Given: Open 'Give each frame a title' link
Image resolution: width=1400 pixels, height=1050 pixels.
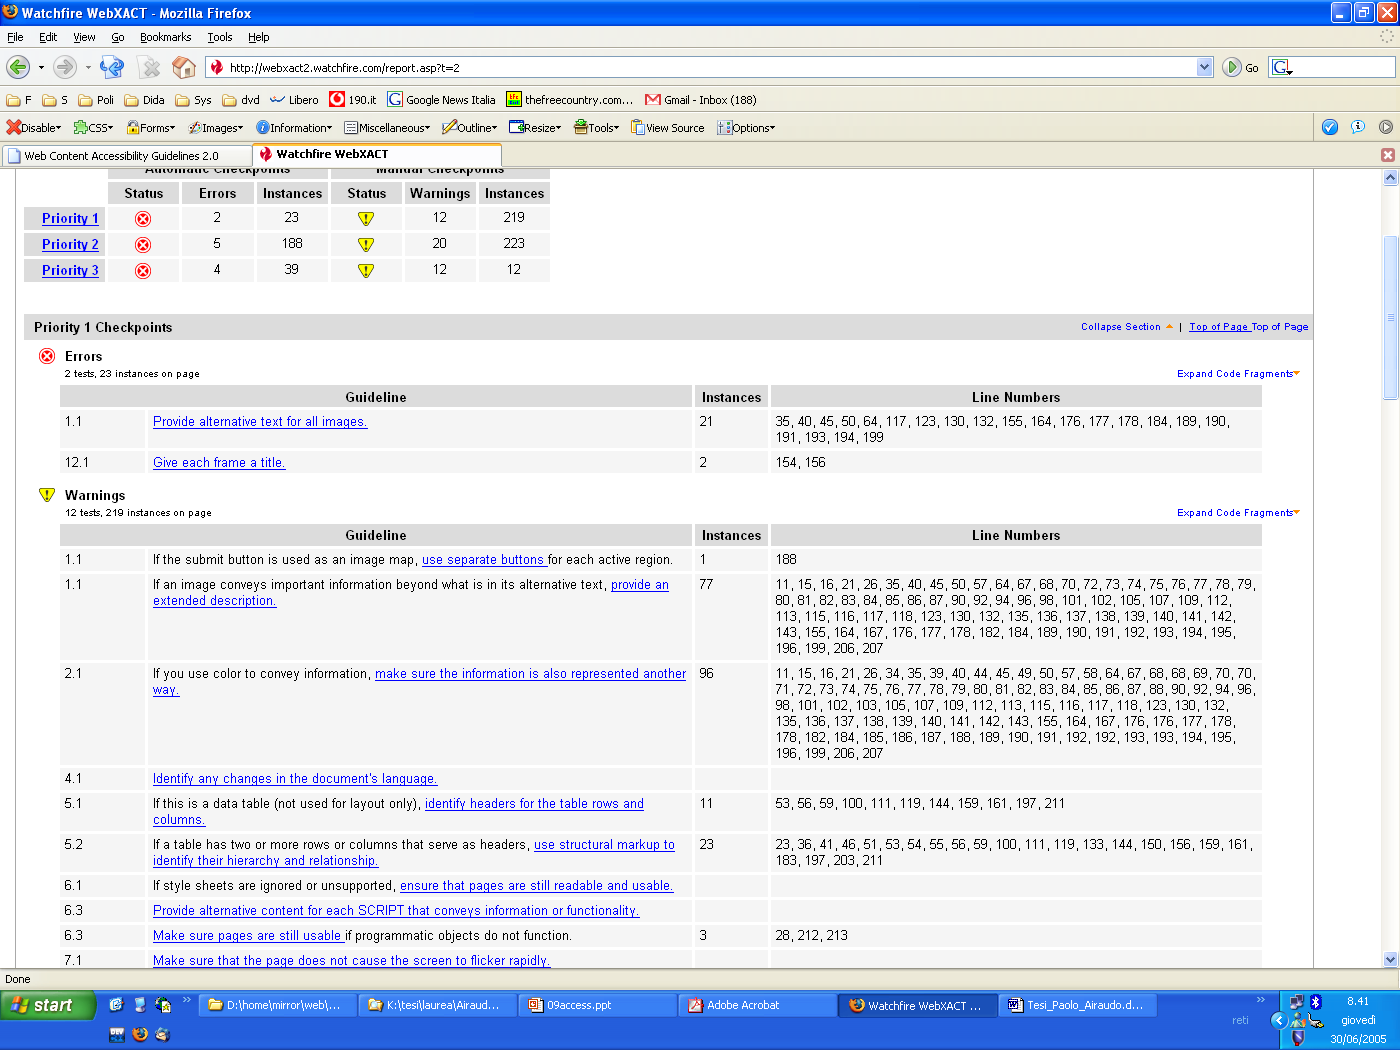Looking at the screenshot, I should (x=219, y=463).
